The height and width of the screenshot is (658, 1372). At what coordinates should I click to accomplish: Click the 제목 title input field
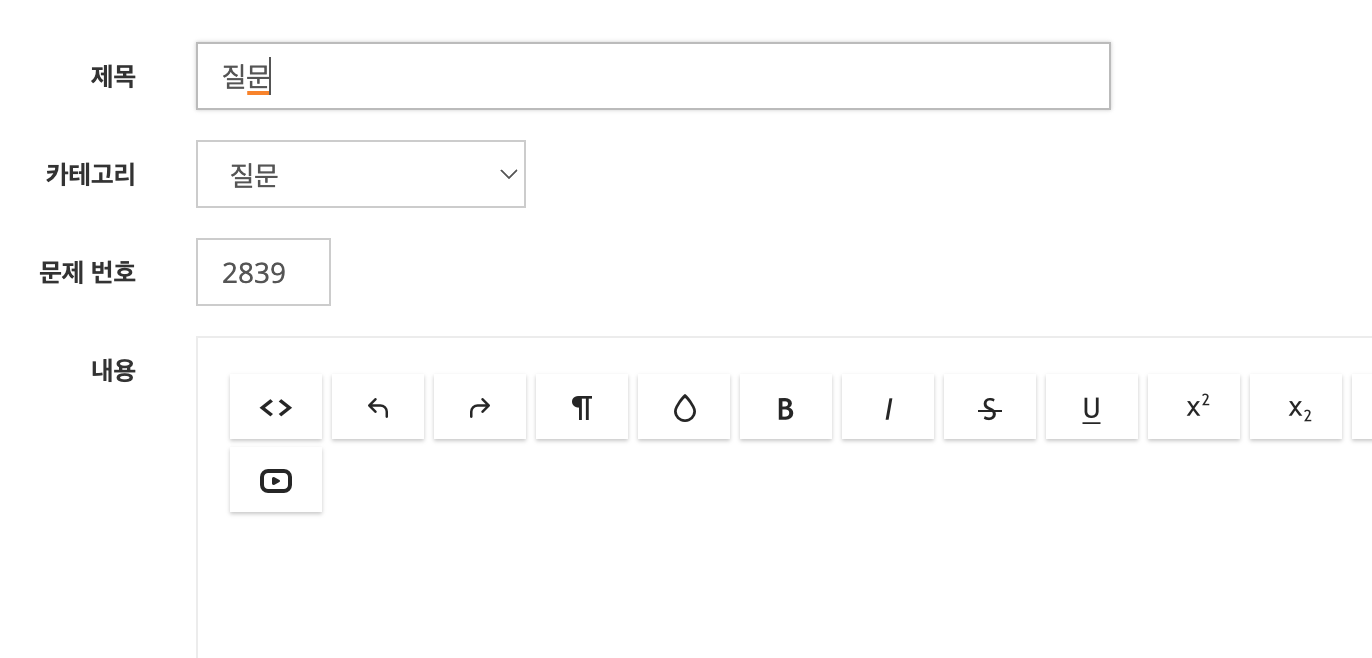[x=653, y=76]
